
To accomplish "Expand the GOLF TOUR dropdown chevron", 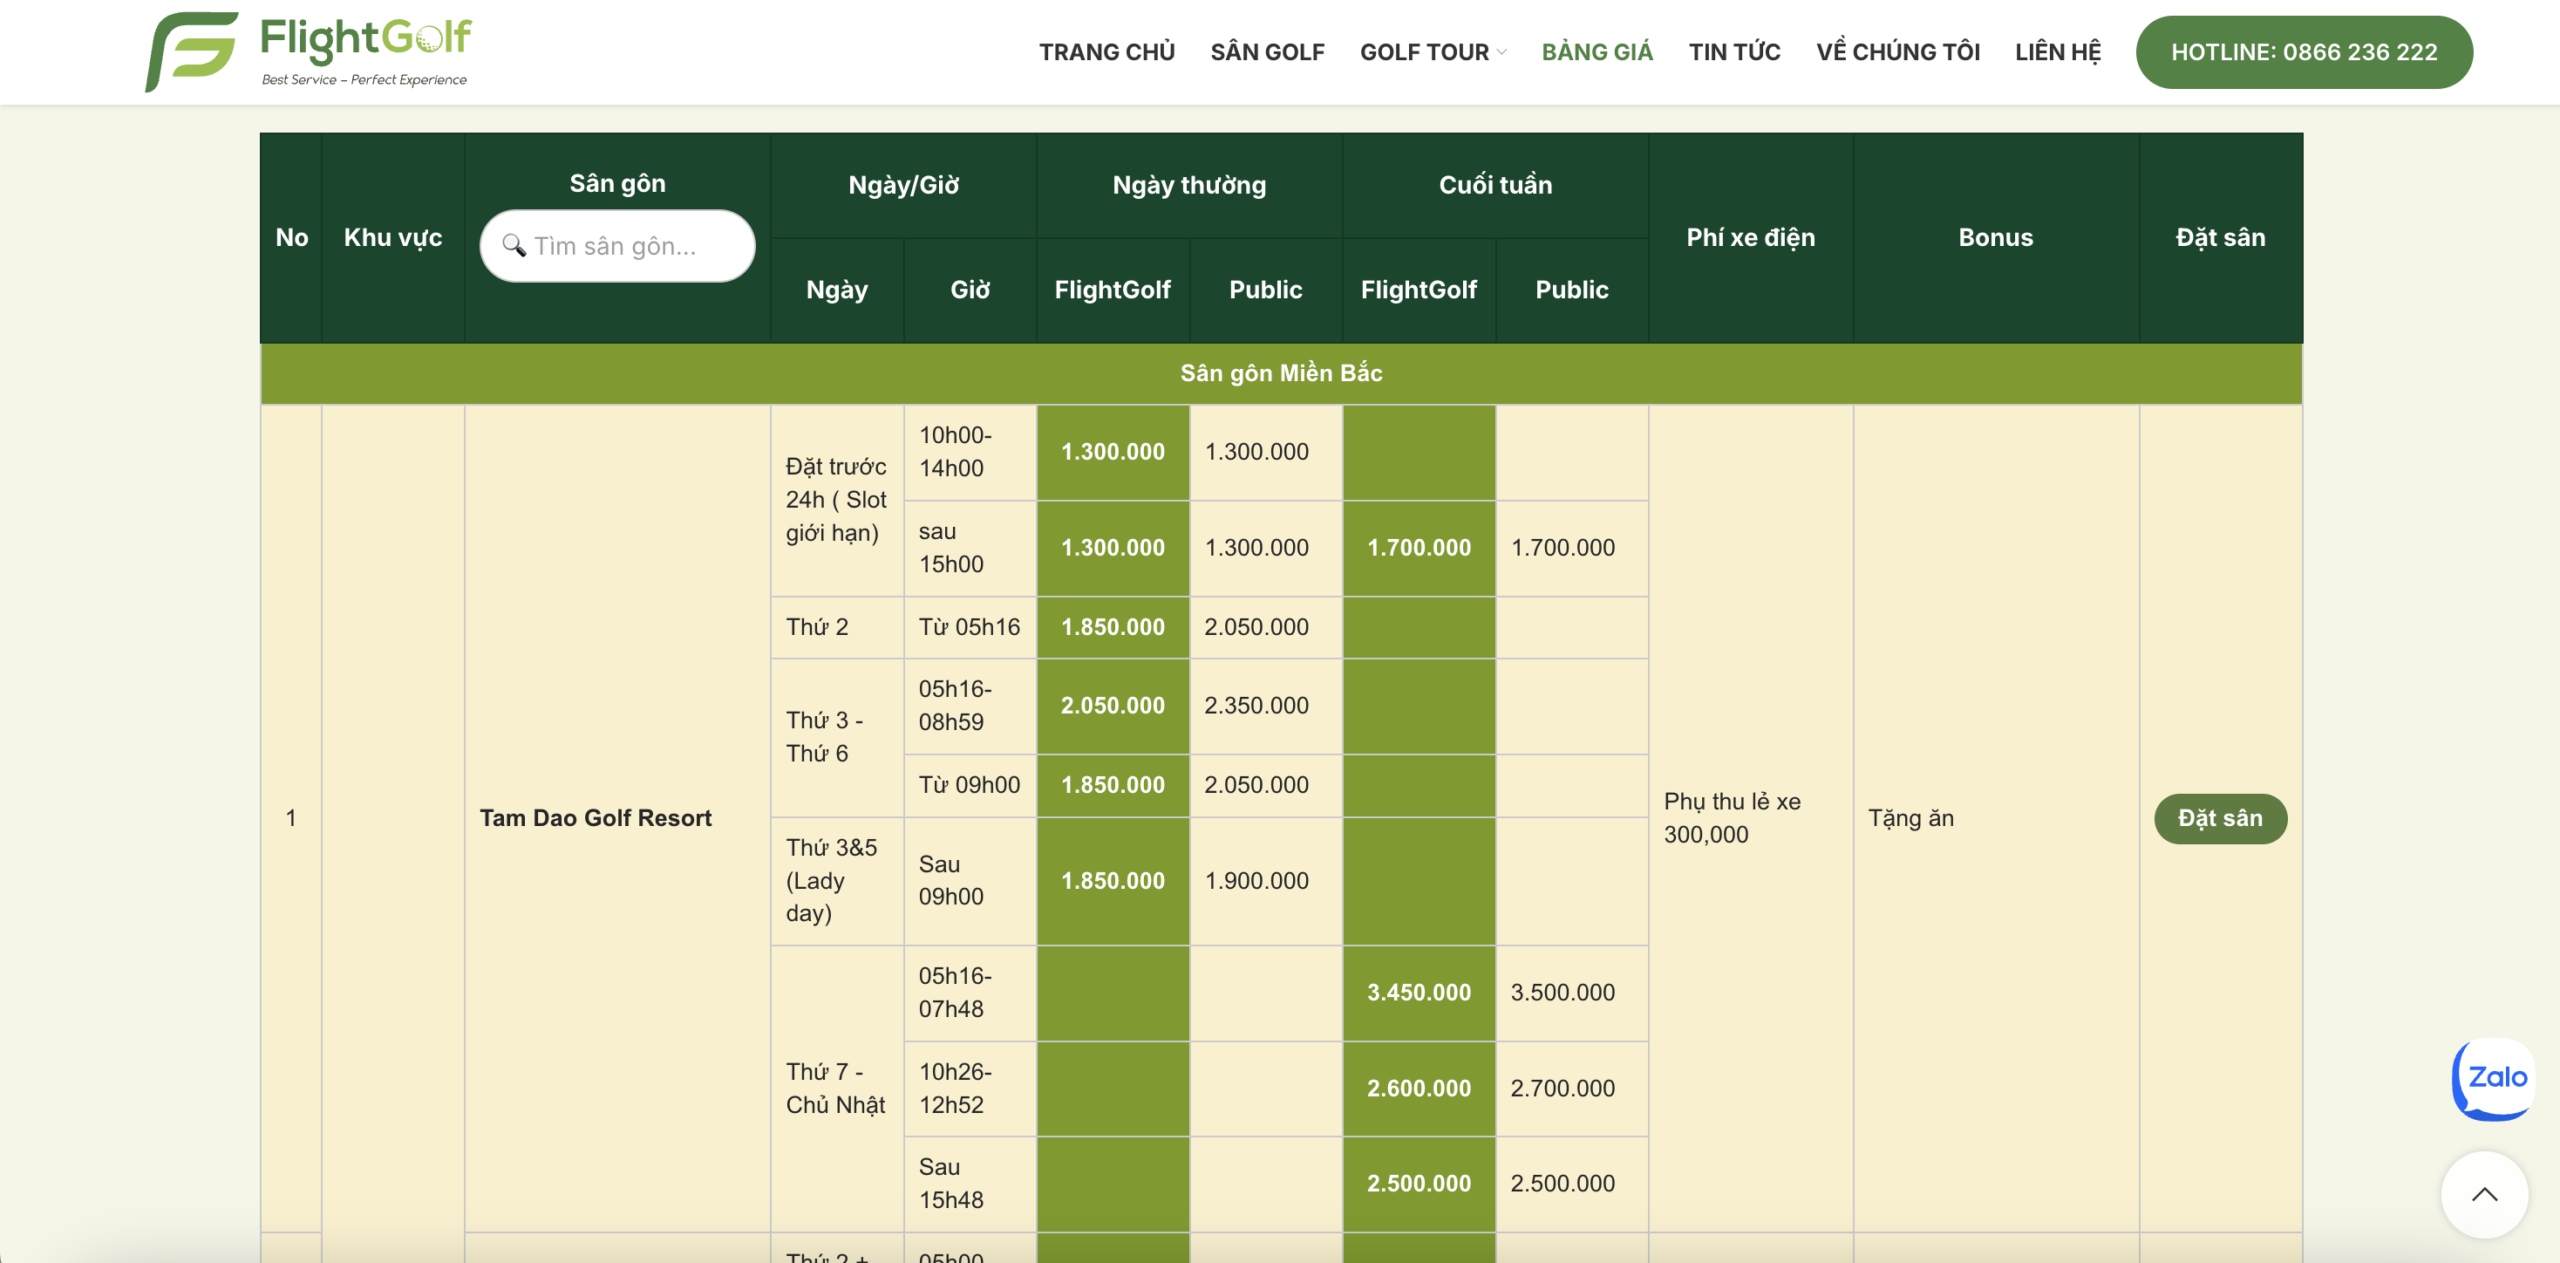I will [1502, 53].
